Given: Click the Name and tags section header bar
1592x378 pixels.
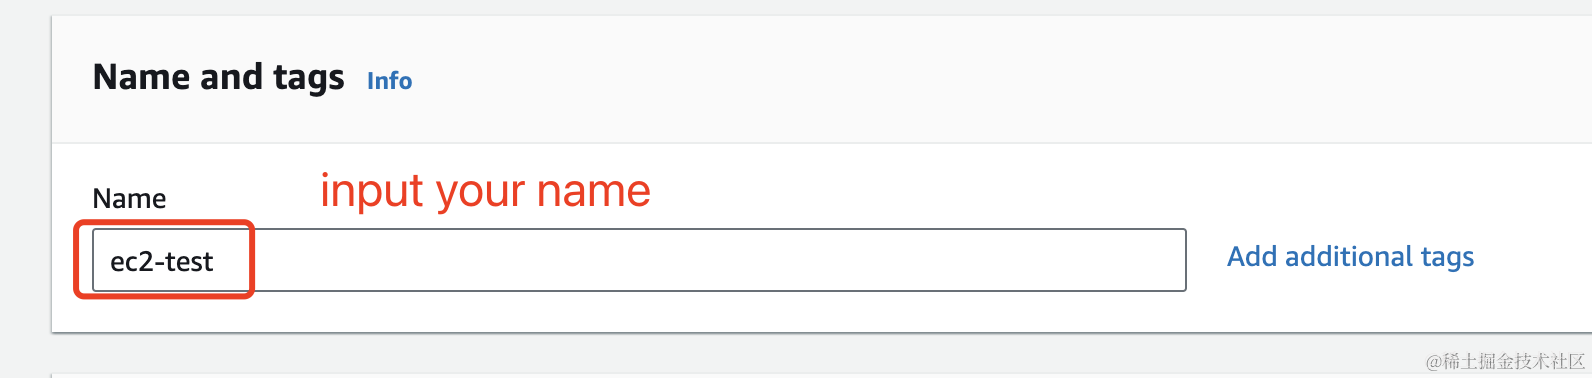Looking at the screenshot, I should [x=821, y=79].
